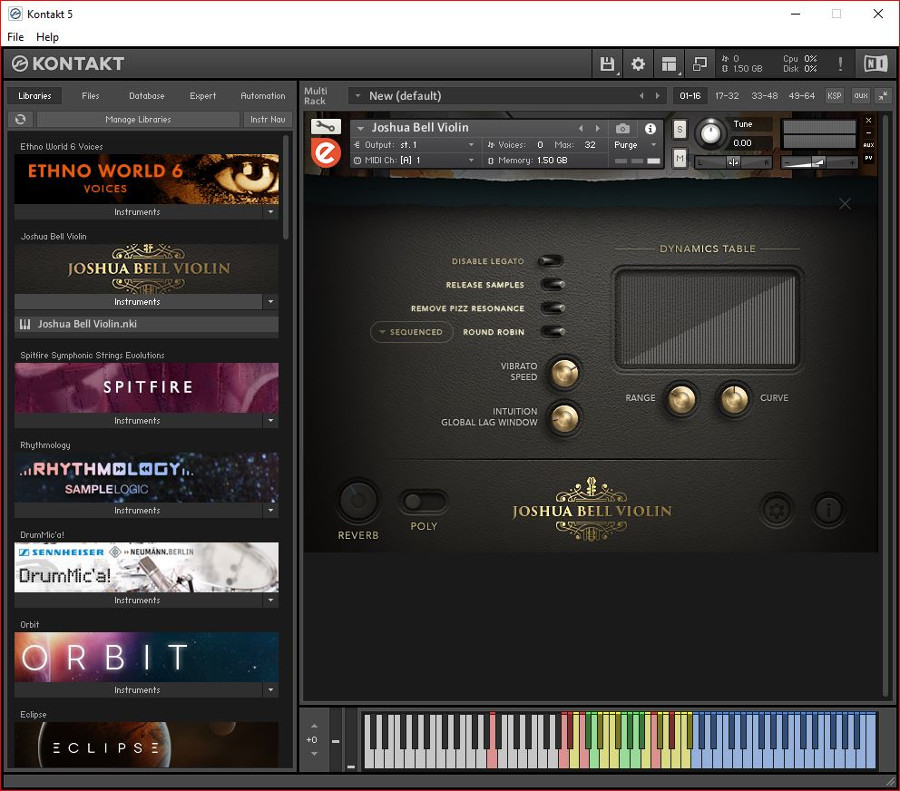Toggle the Reverb power button
The image size is (900, 791).
[358, 501]
